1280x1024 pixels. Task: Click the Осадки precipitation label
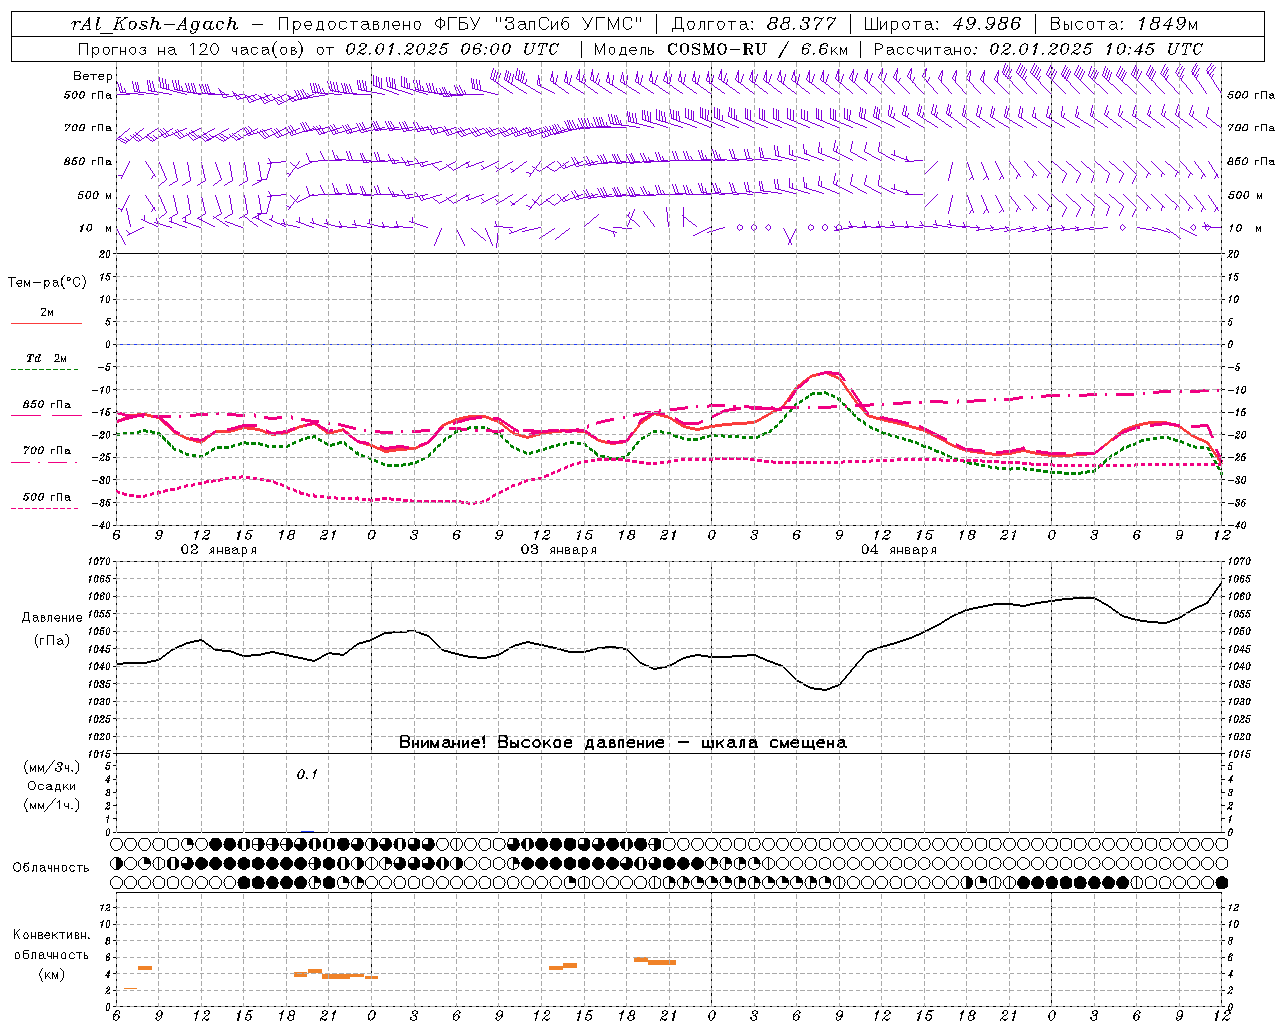click(52, 786)
